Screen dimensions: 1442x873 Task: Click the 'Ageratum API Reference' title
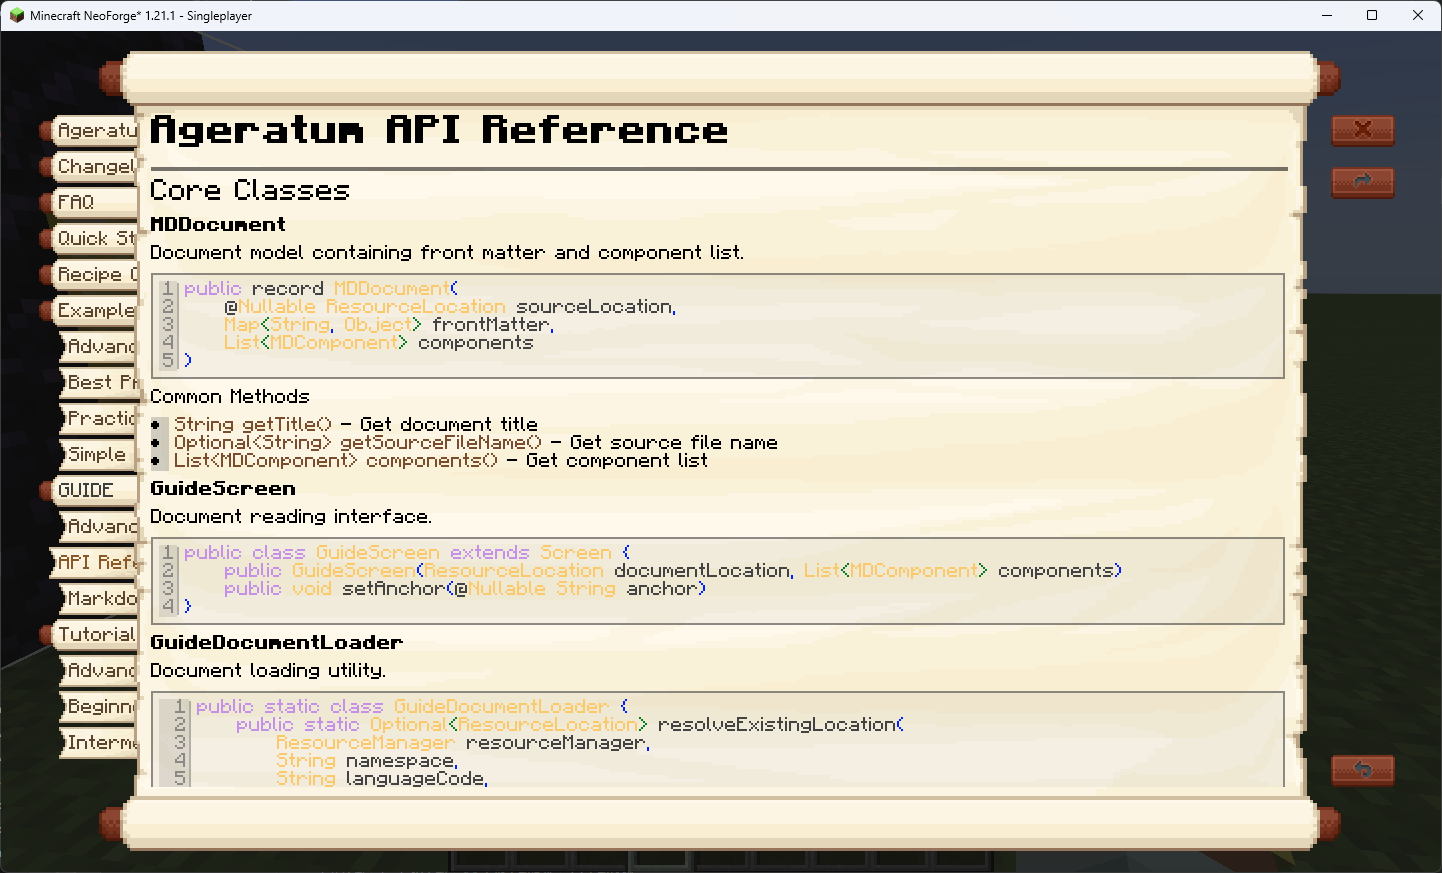439,130
